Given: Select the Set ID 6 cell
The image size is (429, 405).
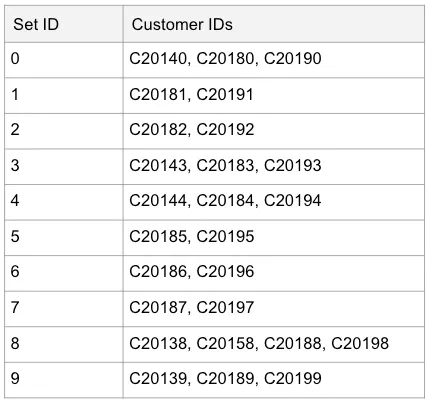Looking at the screenshot, I should coord(64,274).
